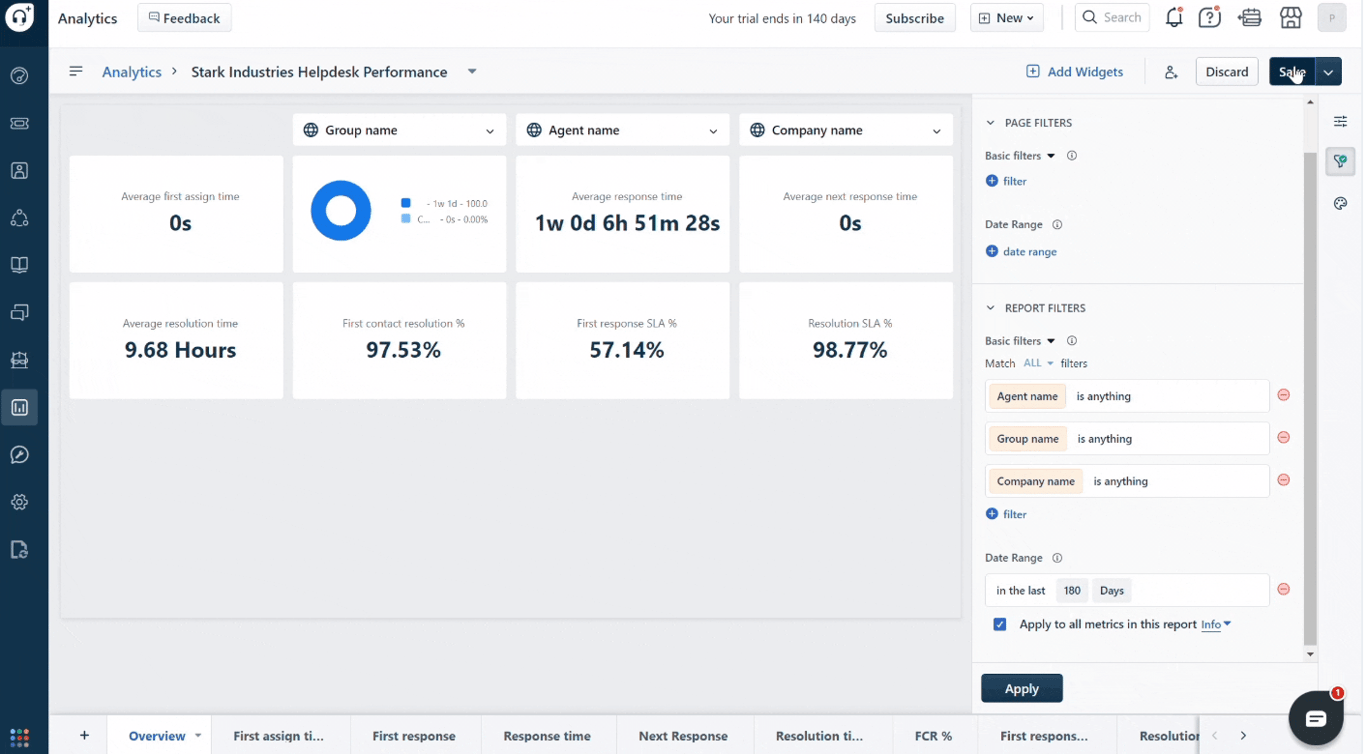The height and width of the screenshot is (754, 1366).
Task: Open the Agent name dropdown
Action: coord(623,130)
